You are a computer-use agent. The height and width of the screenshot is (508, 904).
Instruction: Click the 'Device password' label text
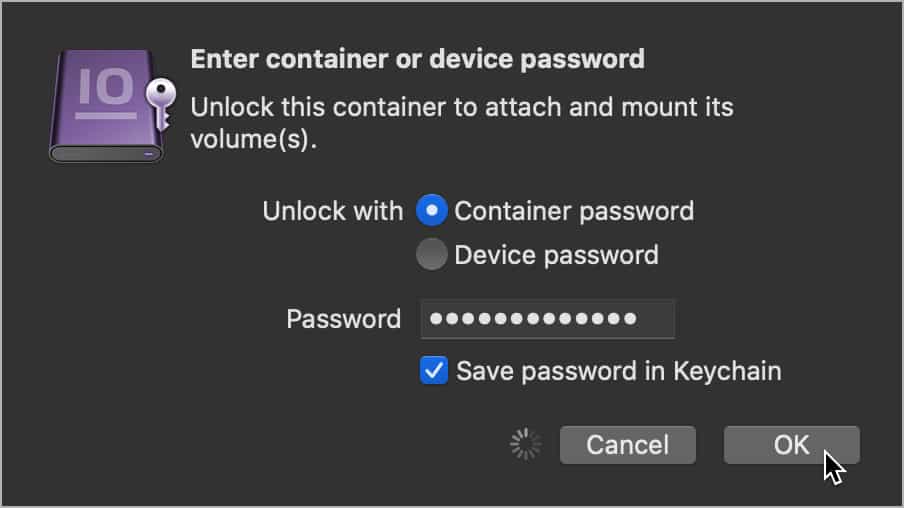click(556, 255)
